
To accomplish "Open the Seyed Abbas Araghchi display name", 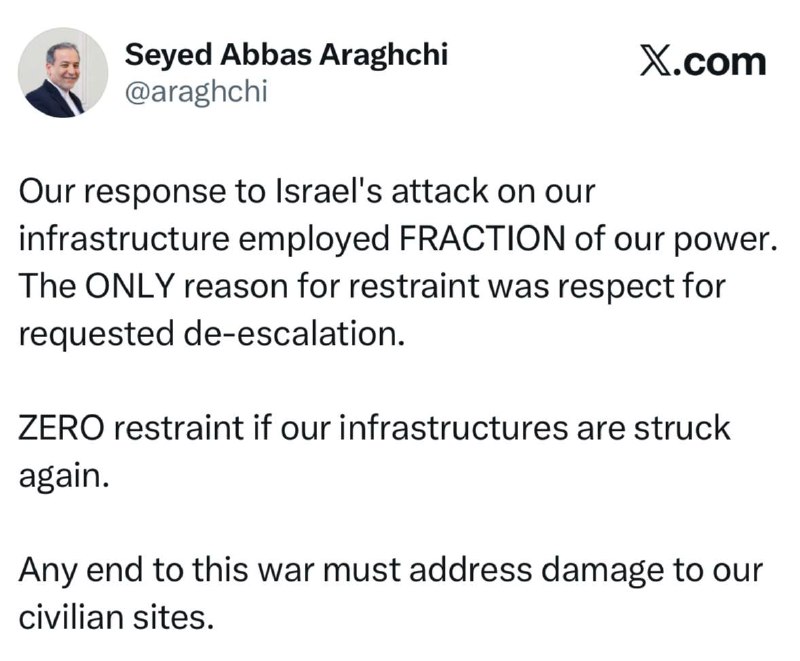I will (286, 55).
